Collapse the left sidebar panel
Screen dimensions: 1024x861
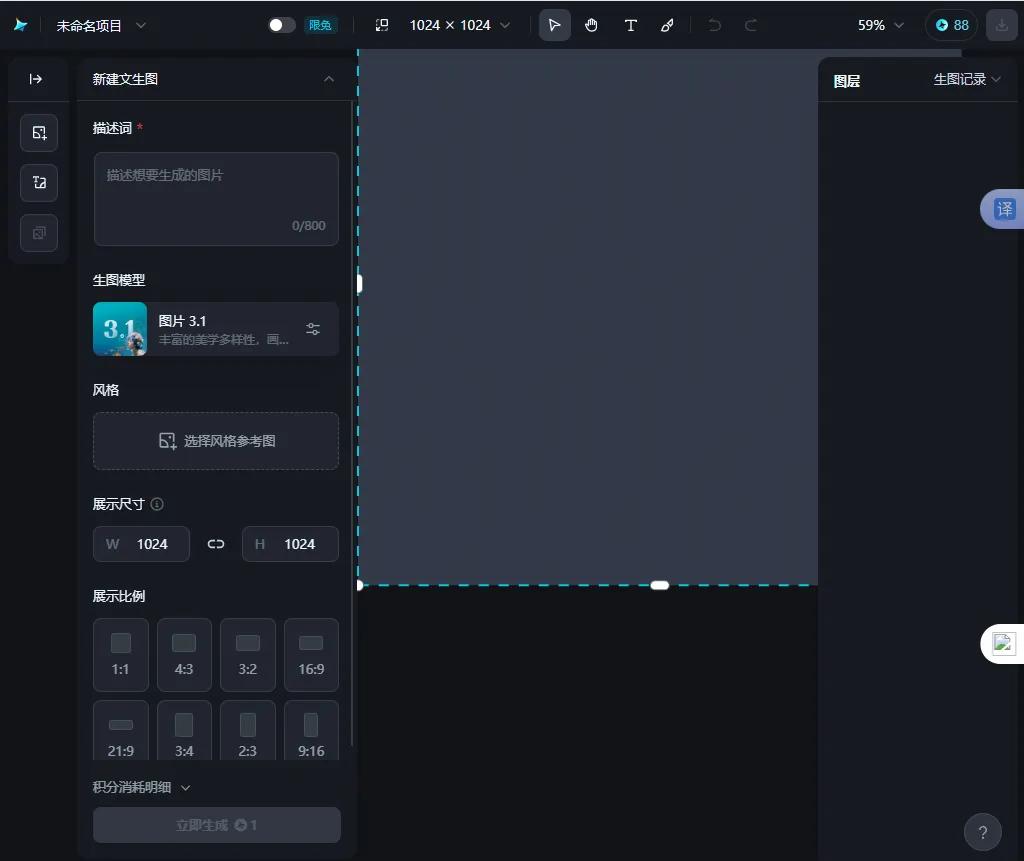click(x=36, y=79)
